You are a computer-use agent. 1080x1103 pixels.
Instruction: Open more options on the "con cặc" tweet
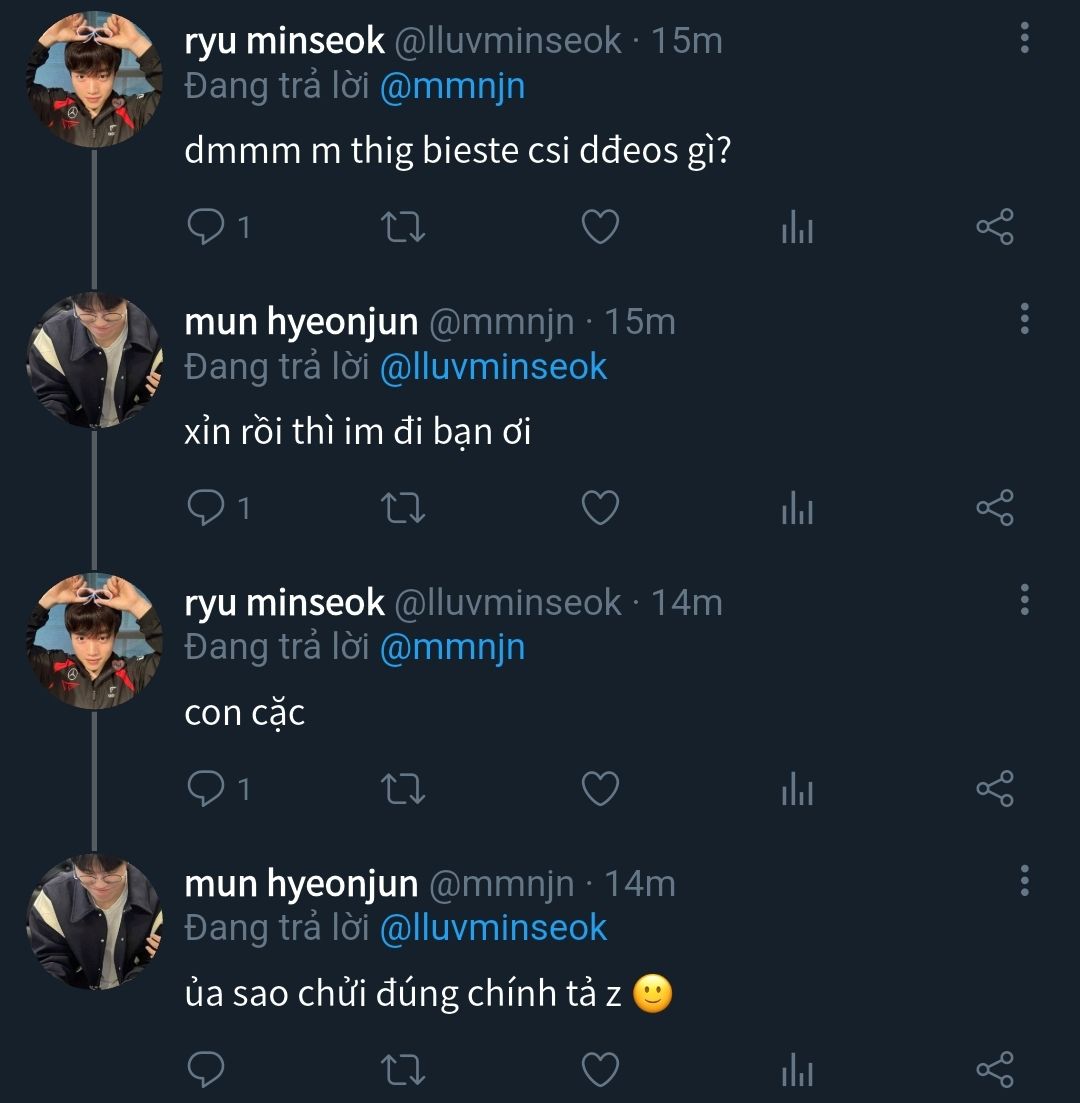pos(1024,600)
